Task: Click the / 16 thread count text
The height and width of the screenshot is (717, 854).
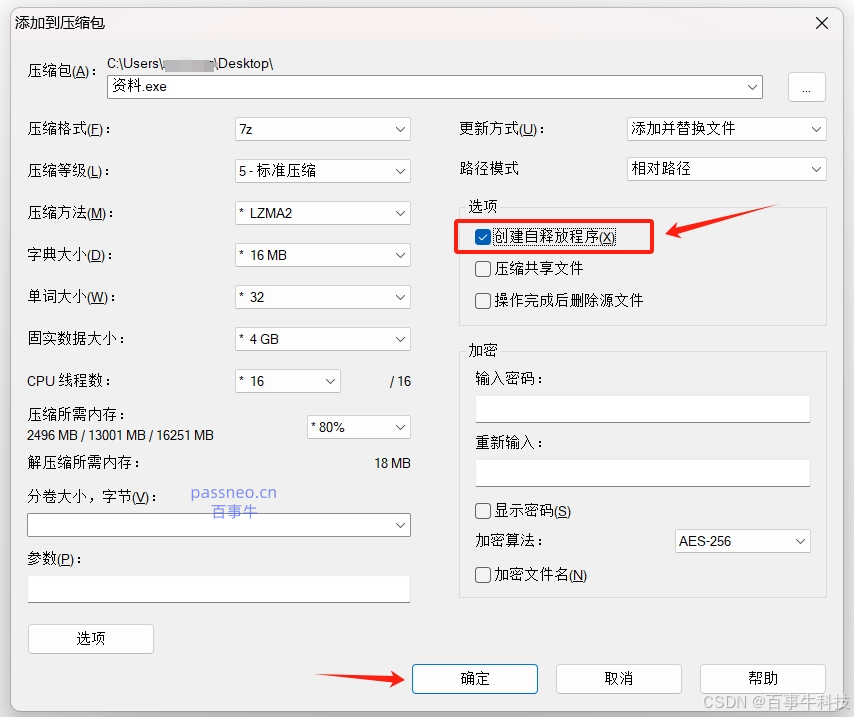Action: click(400, 381)
